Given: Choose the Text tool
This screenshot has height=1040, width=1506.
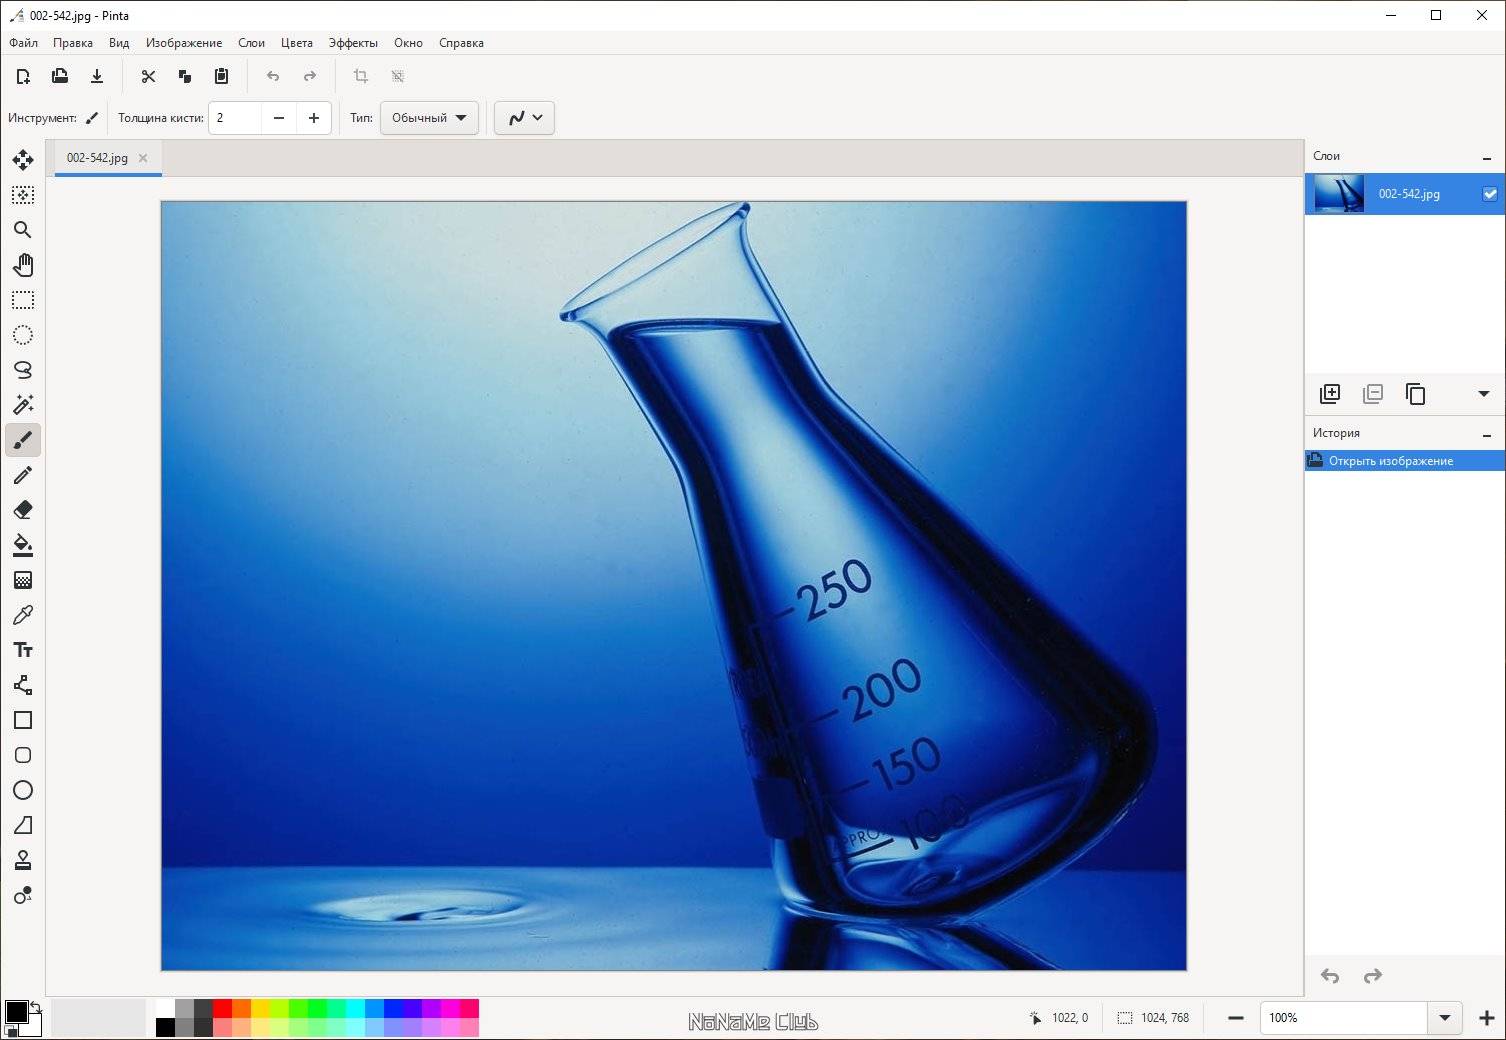Looking at the screenshot, I should 23,650.
